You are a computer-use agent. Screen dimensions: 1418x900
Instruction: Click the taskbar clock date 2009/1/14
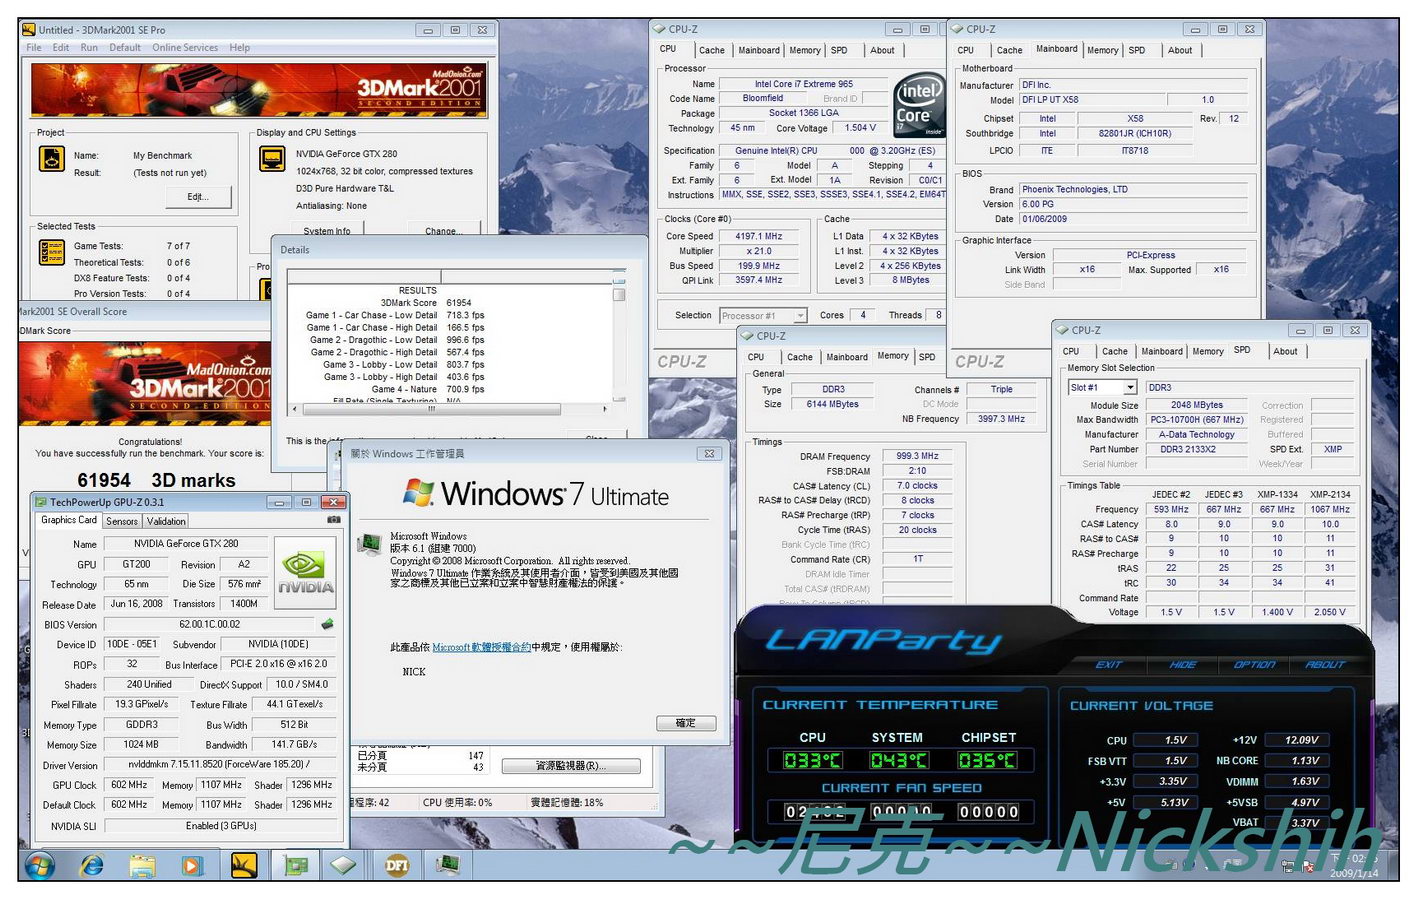pyautogui.click(x=1353, y=873)
